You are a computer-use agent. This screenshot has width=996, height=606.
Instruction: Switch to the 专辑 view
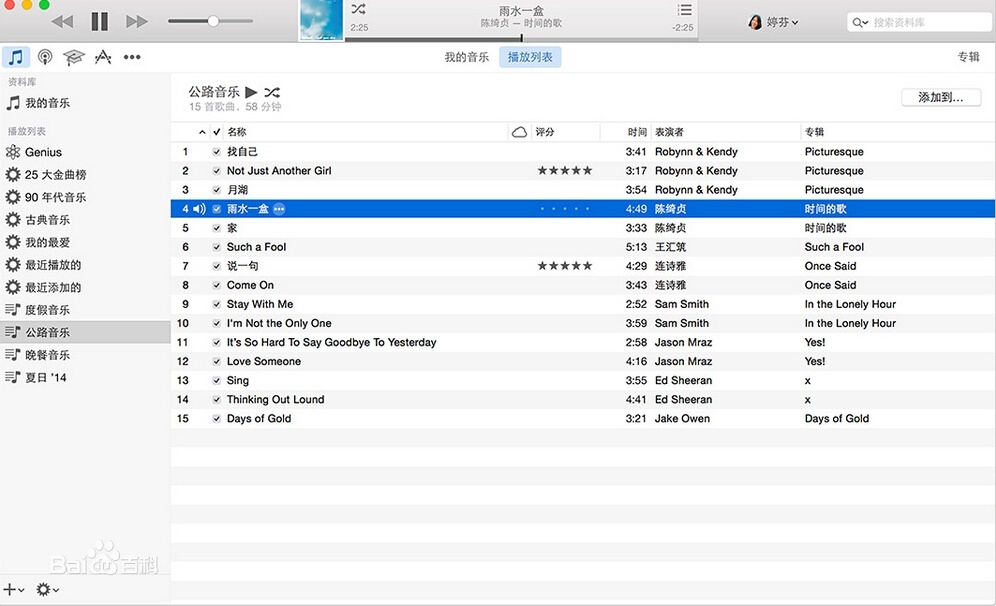pos(968,57)
